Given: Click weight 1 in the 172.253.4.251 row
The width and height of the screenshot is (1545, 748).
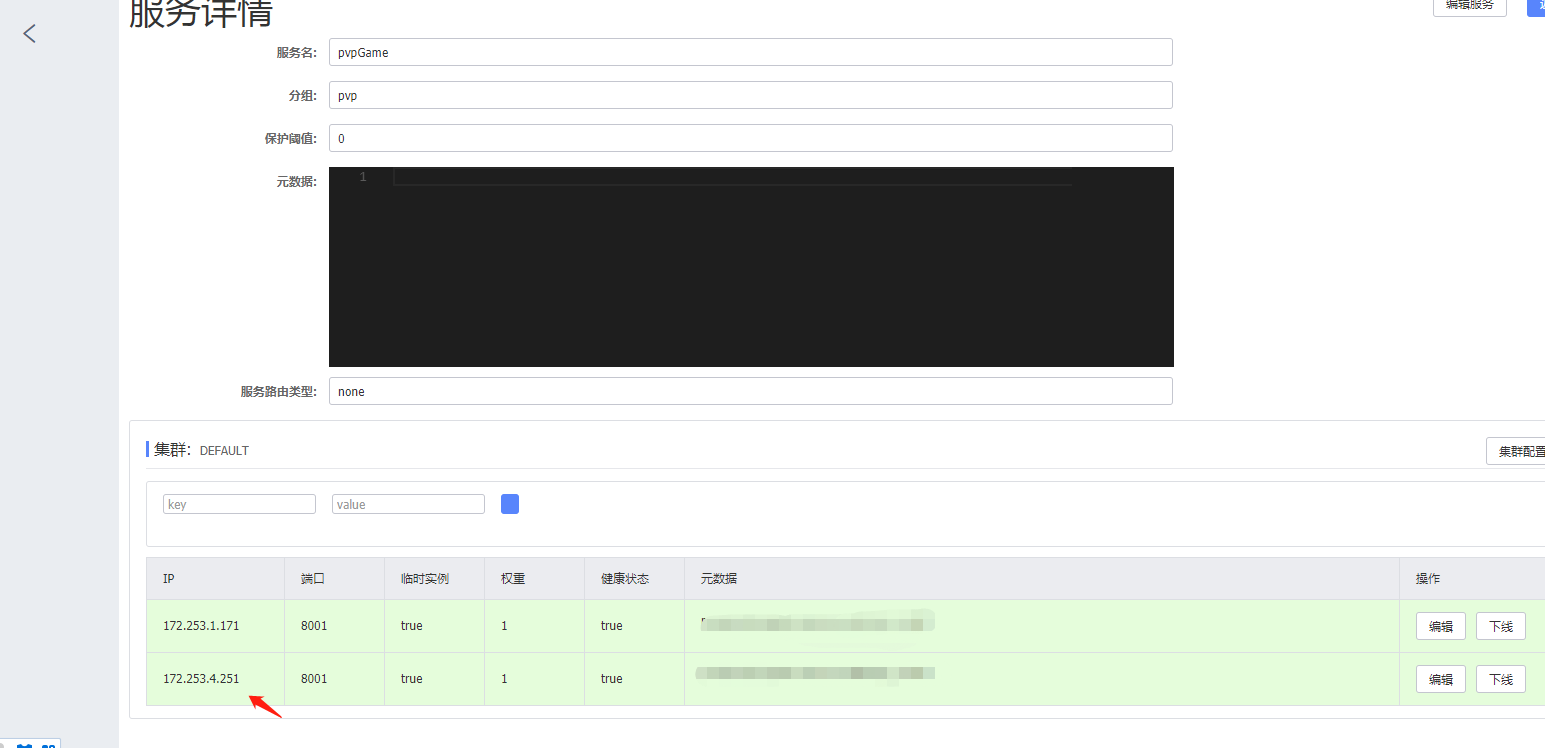Looking at the screenshot, I should click(x=504, y=679).
